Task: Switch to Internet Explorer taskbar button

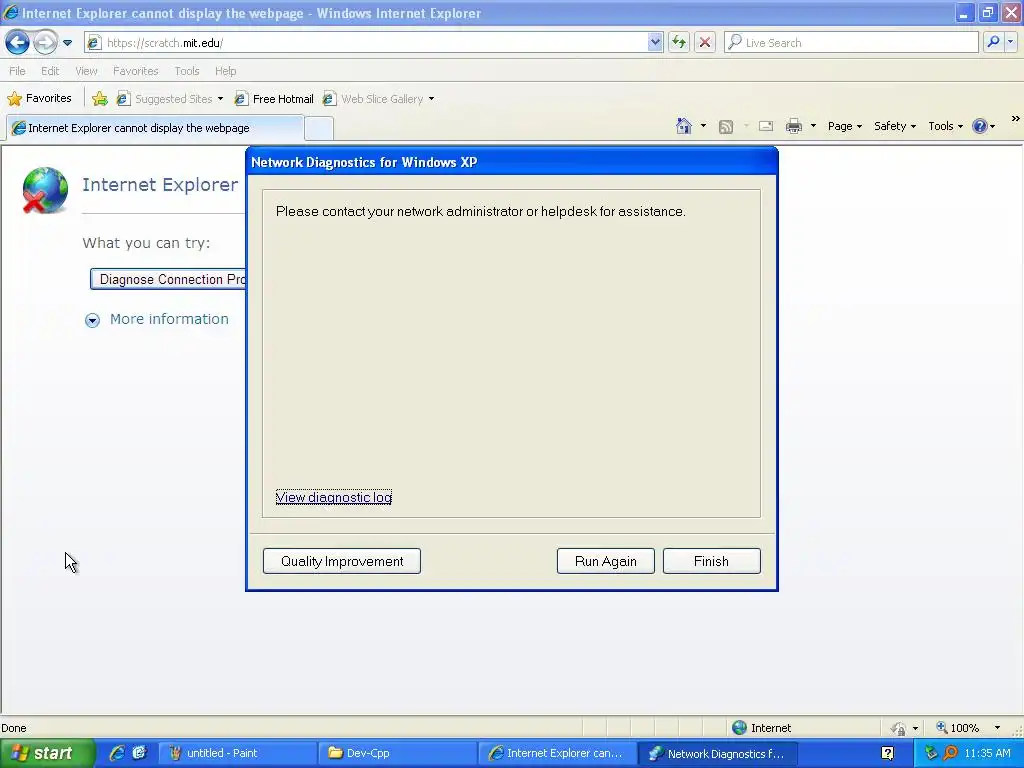Action: [557, 754]
